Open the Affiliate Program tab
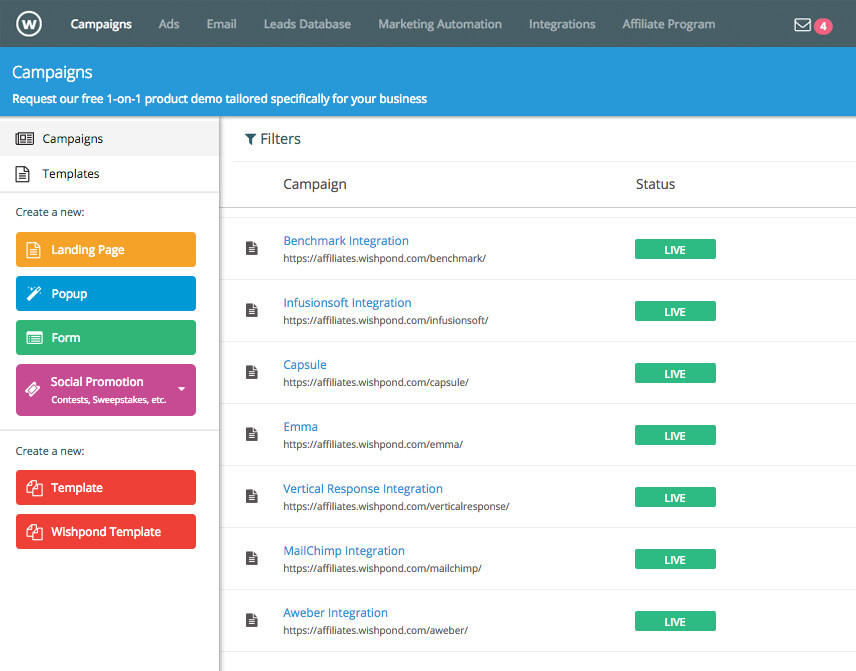 (669, 24)
